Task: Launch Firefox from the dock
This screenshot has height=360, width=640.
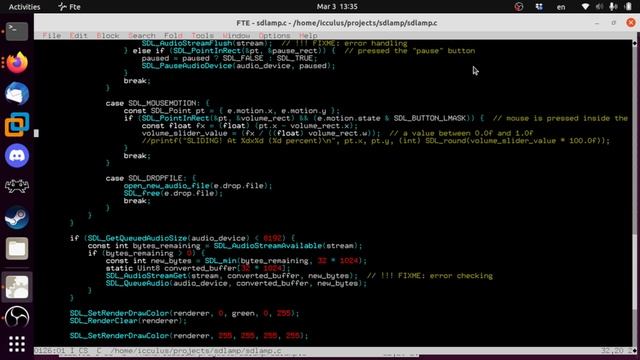Action: point(17,62)
